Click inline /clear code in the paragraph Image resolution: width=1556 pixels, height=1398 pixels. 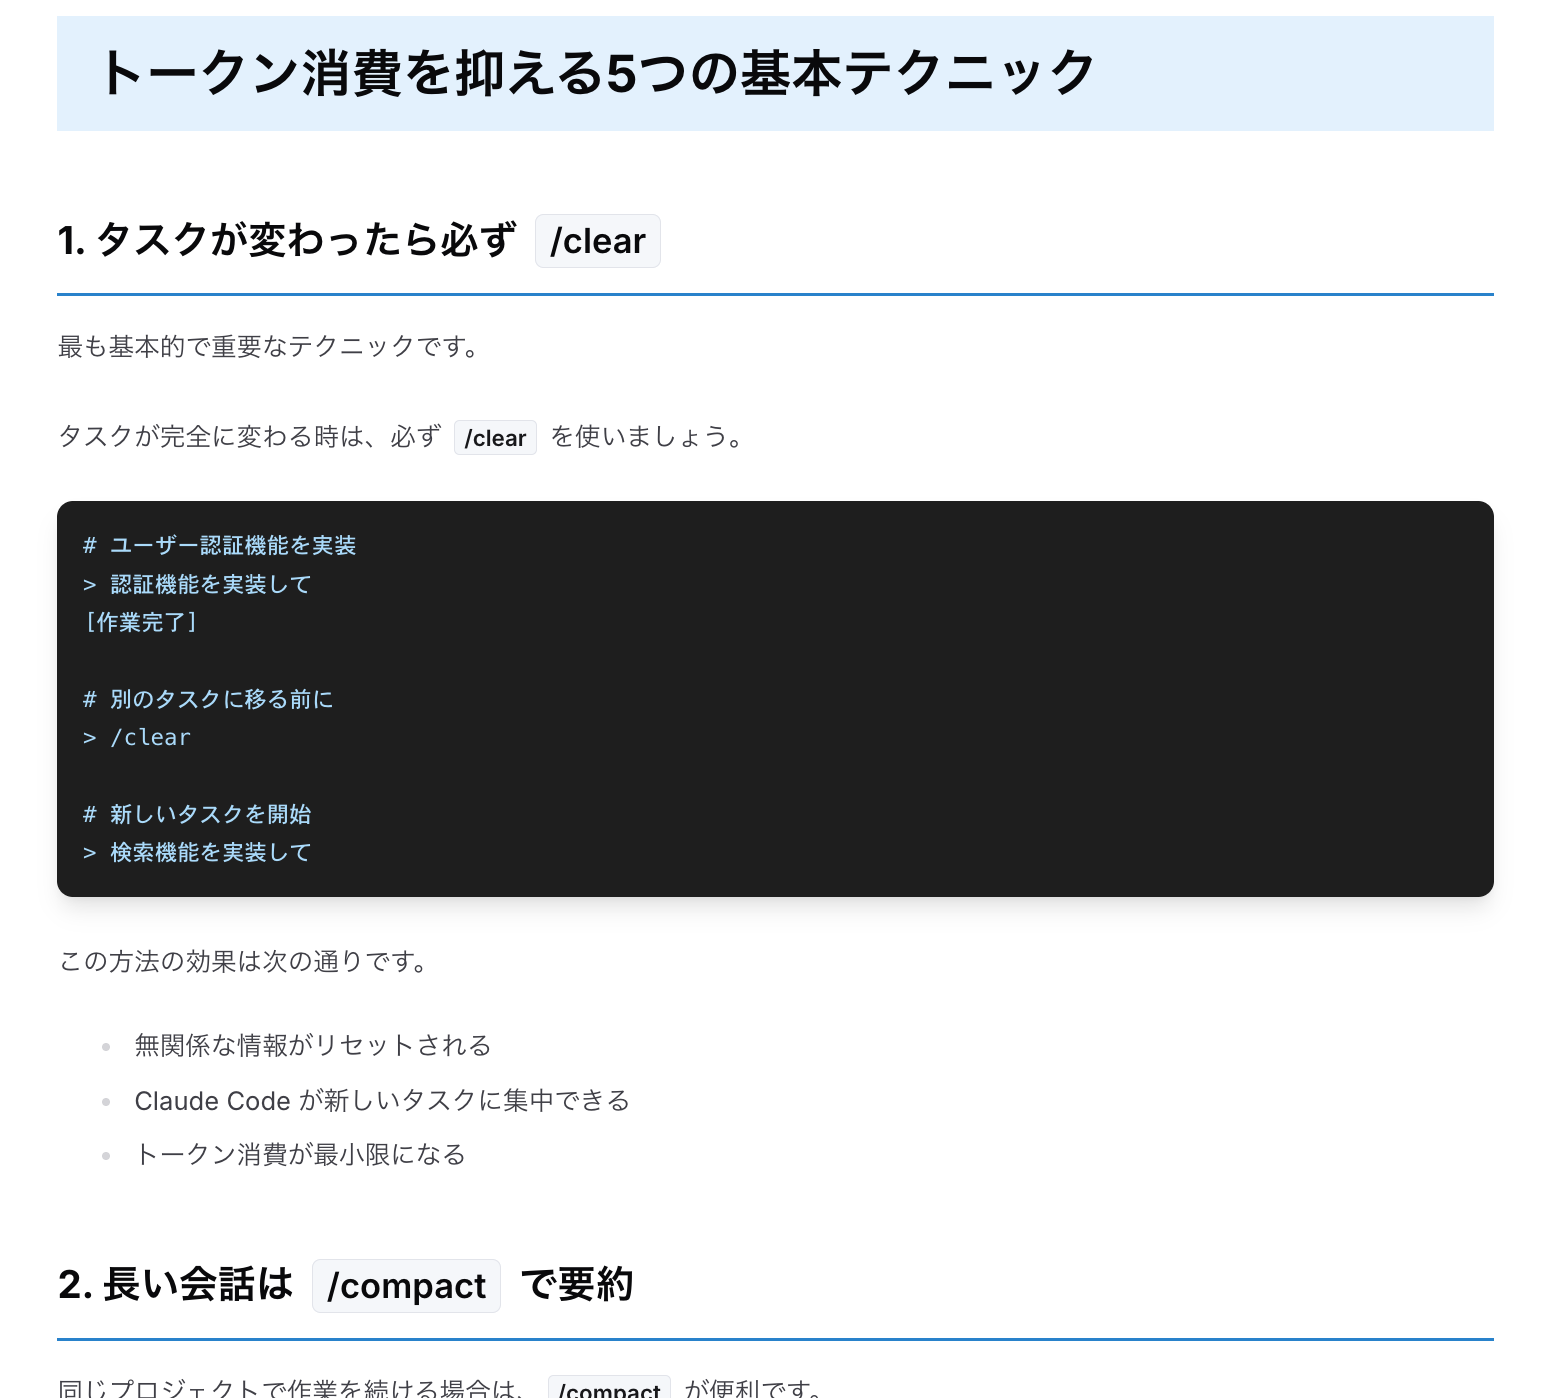(x=495, y=438)
